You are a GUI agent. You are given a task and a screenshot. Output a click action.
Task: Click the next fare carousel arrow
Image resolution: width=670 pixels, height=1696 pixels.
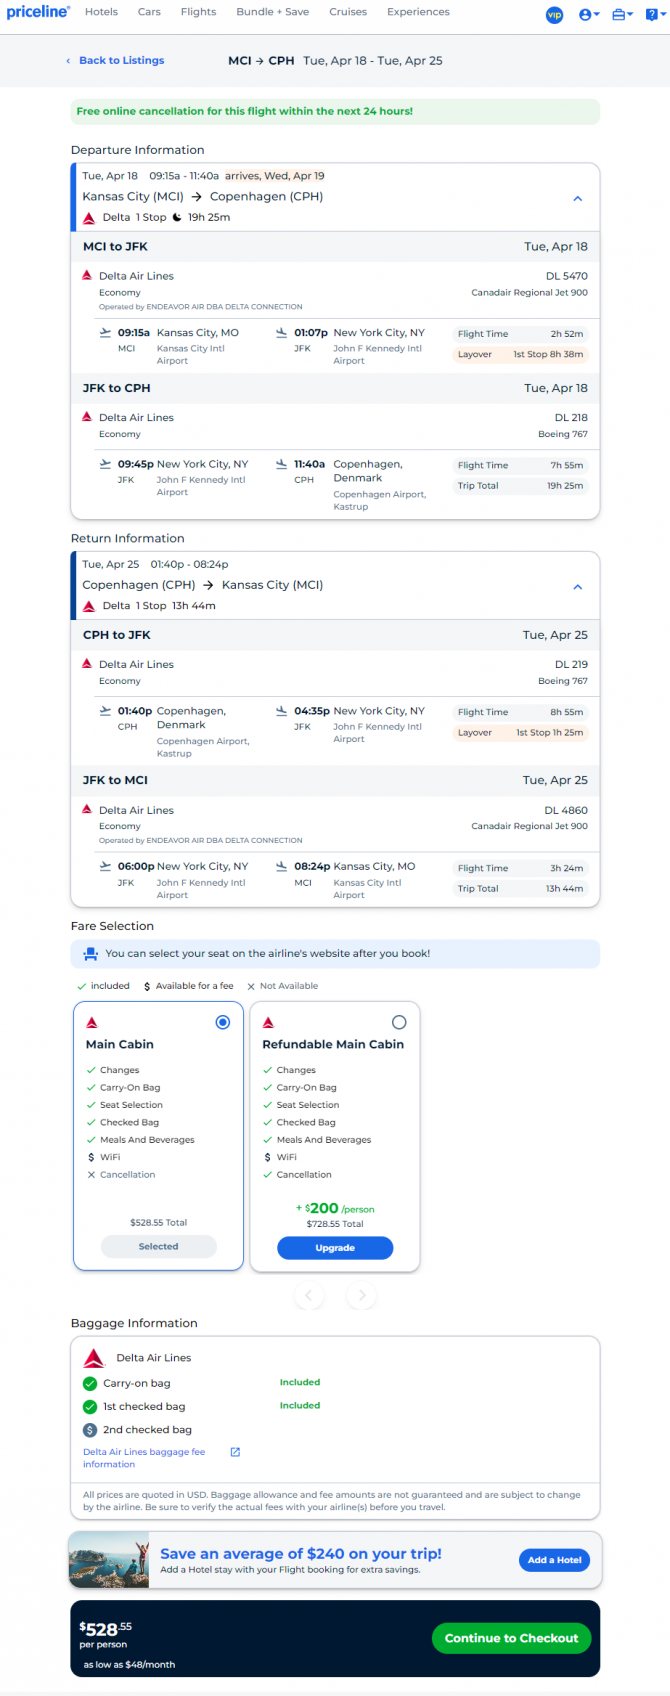(362, 1296)
